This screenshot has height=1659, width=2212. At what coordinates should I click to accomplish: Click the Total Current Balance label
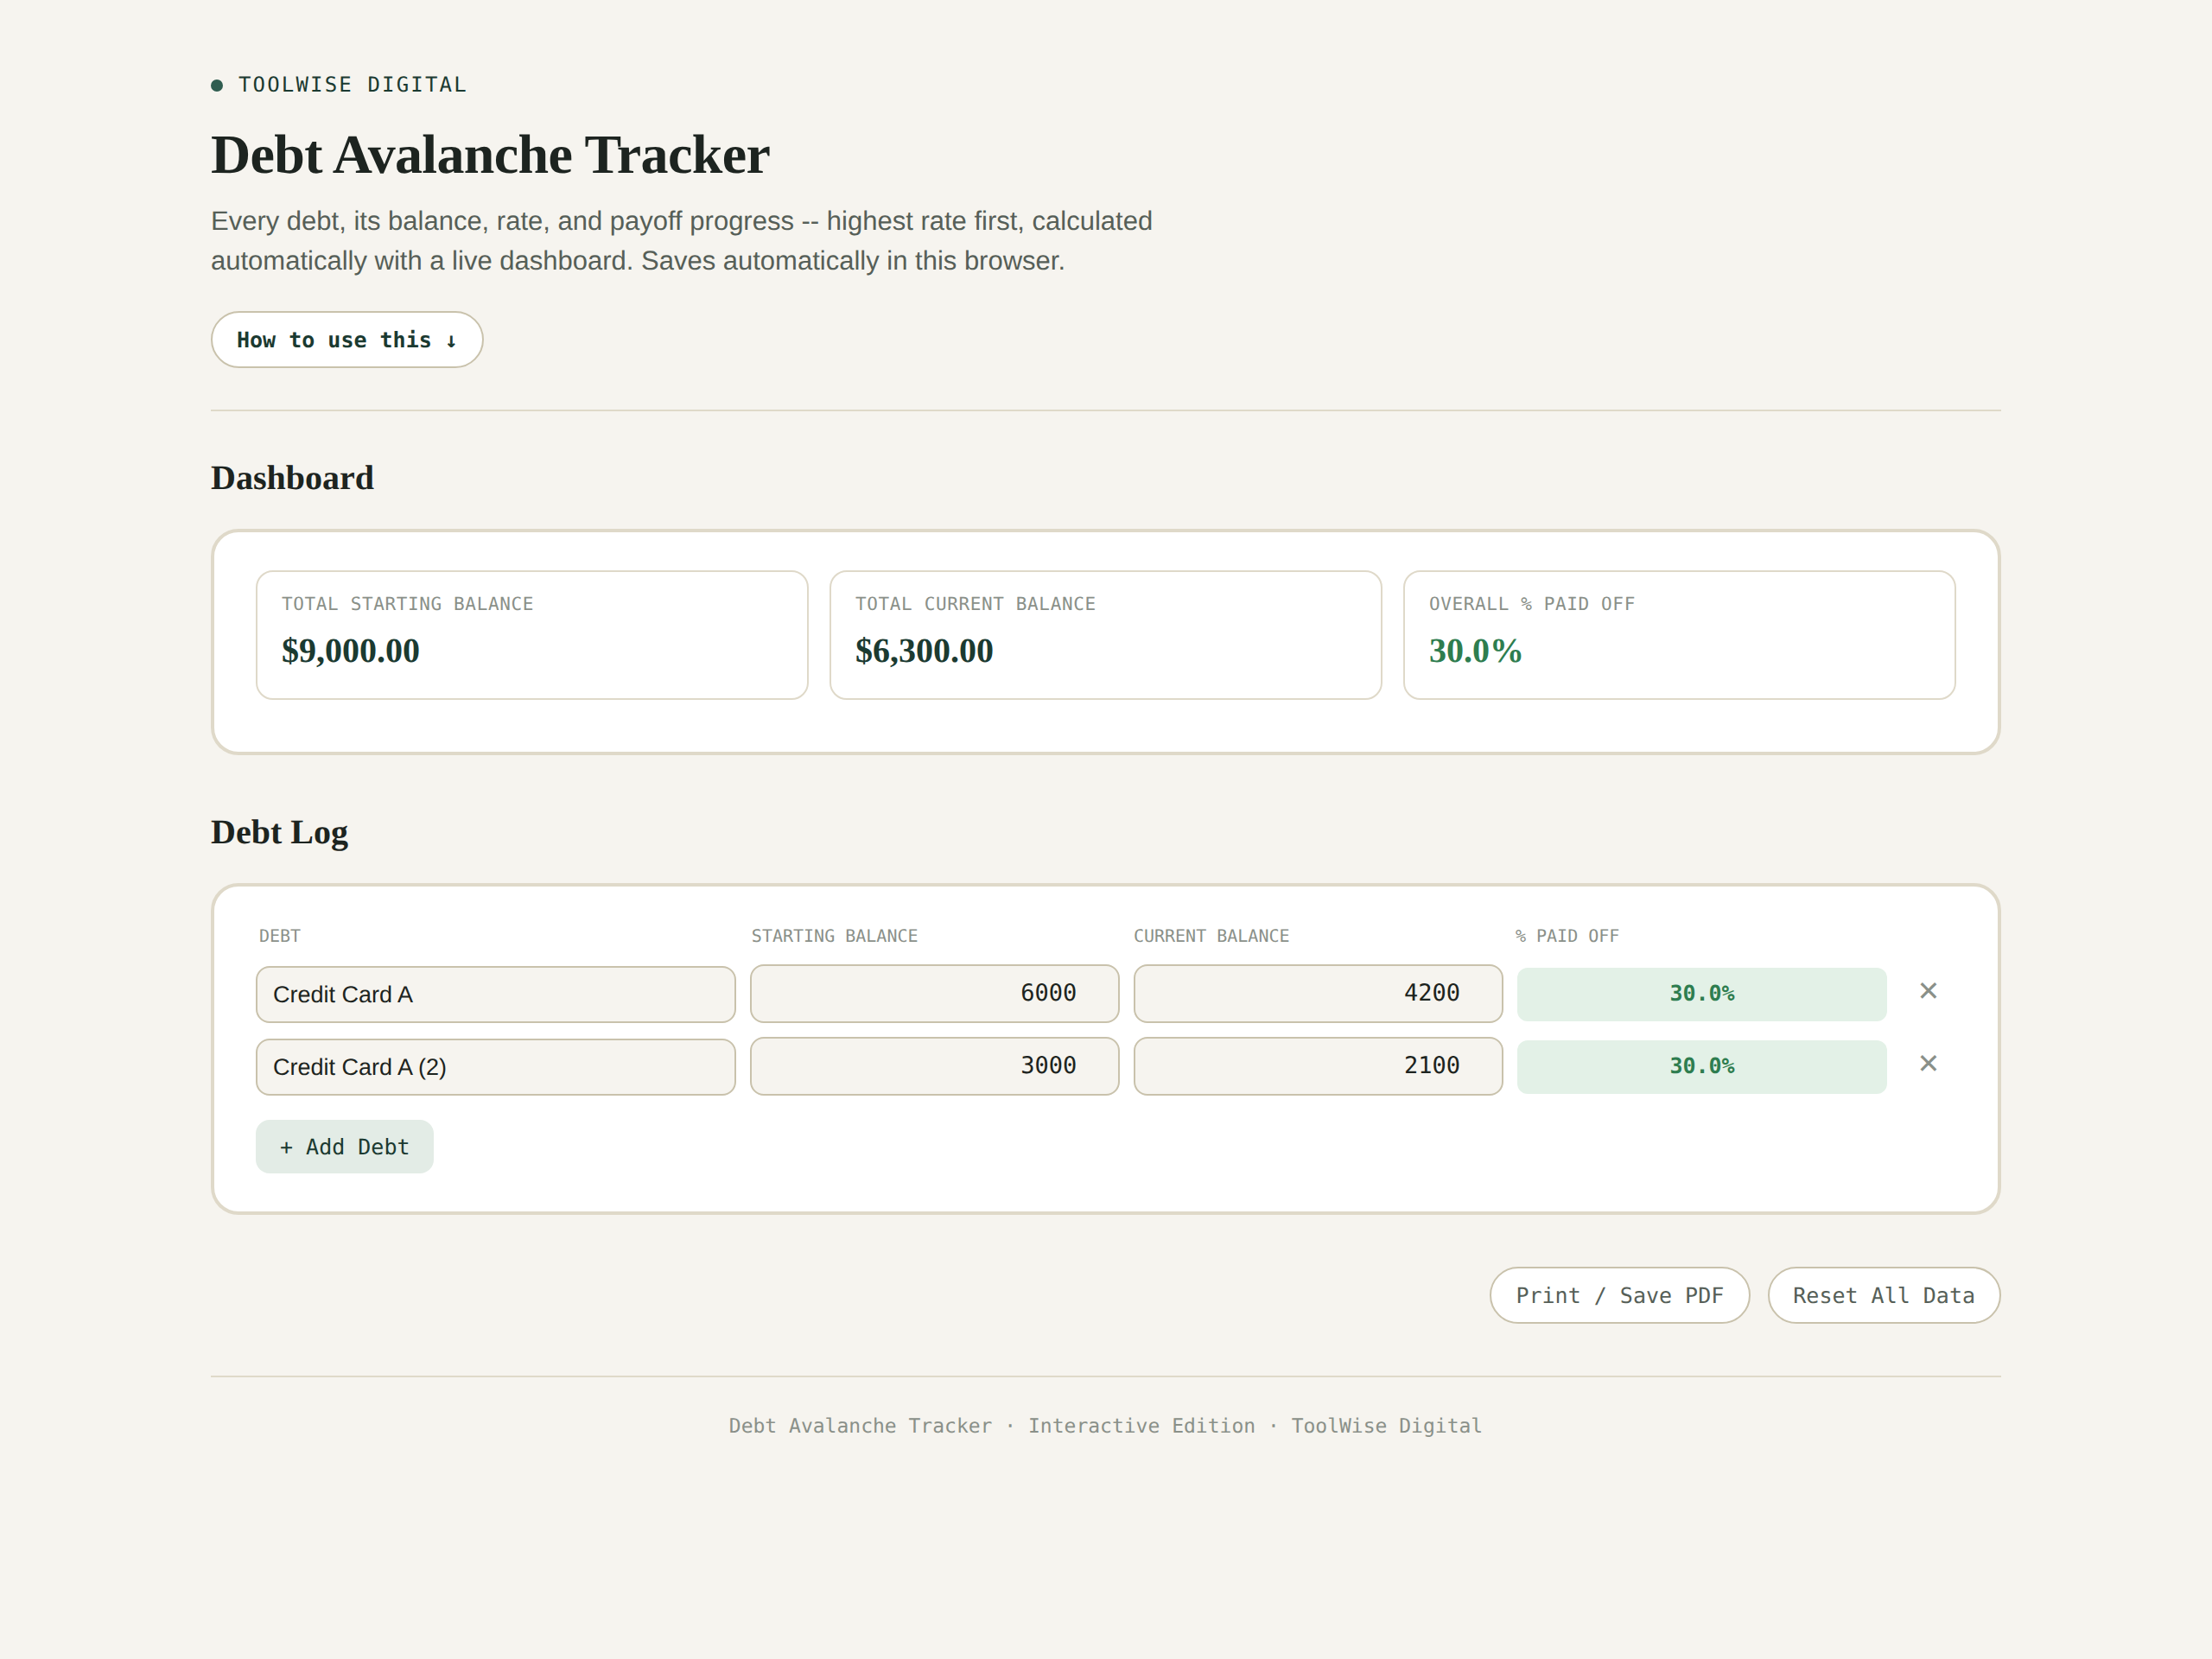[x=975, y=604]
